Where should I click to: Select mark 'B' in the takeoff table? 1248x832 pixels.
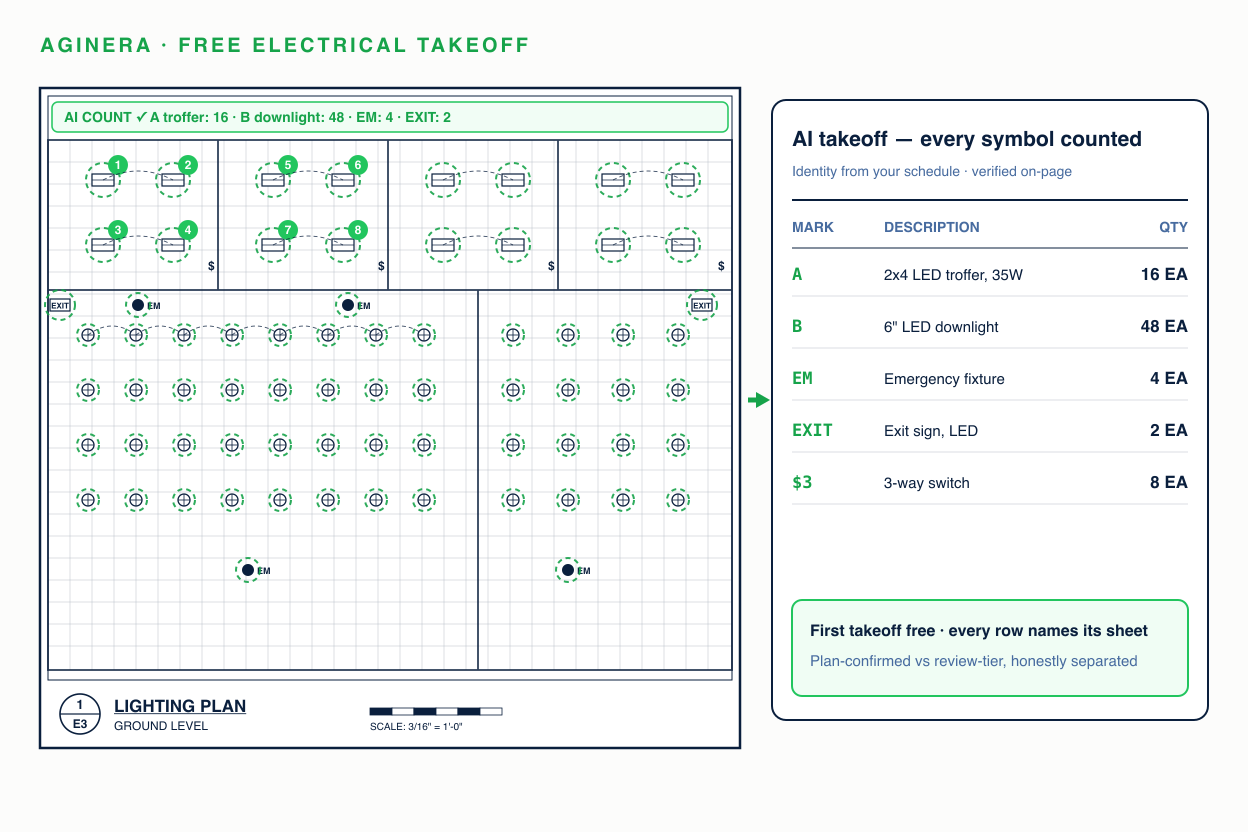pyautogui.click(x=797, y=326)
